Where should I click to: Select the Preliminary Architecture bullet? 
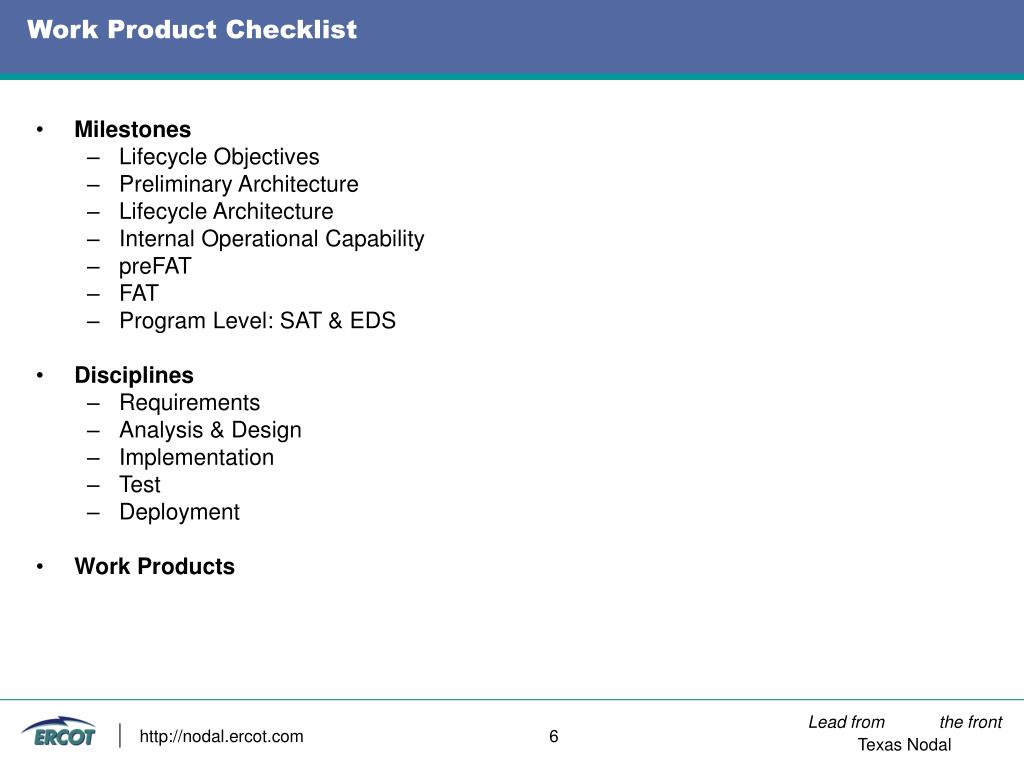[x=238, y=184]
